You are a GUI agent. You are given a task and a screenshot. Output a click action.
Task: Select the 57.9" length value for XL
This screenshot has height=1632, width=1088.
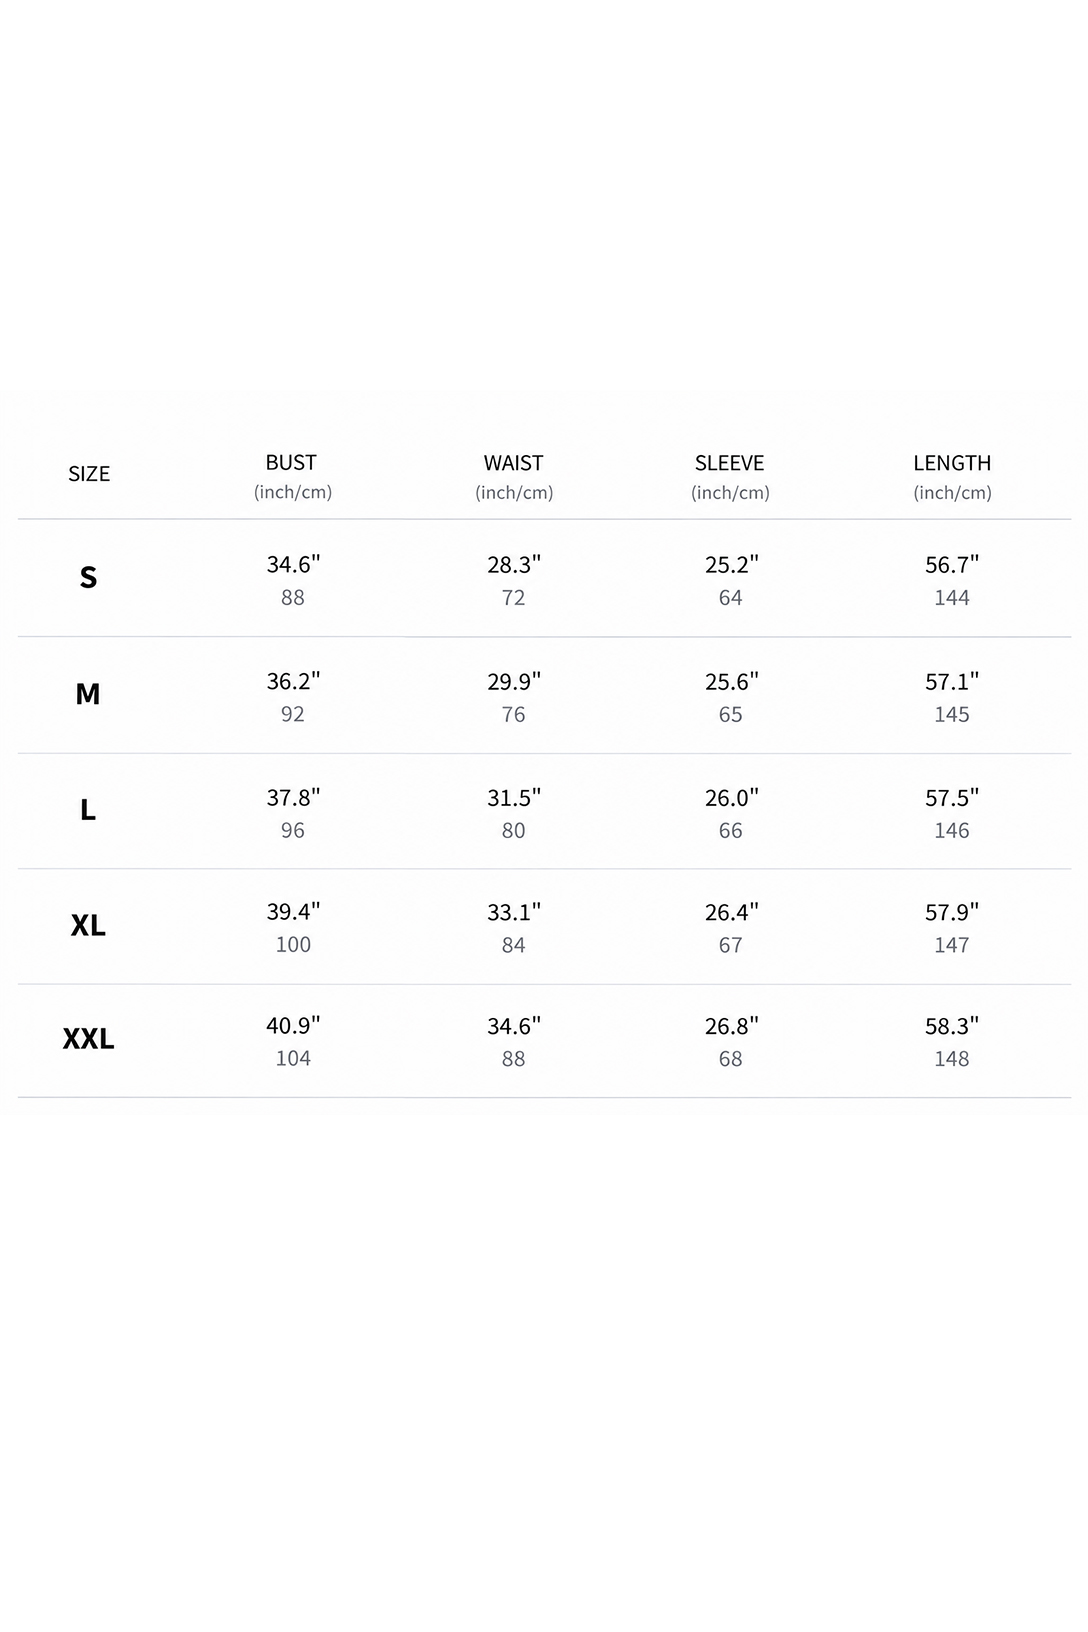[952, 912]
